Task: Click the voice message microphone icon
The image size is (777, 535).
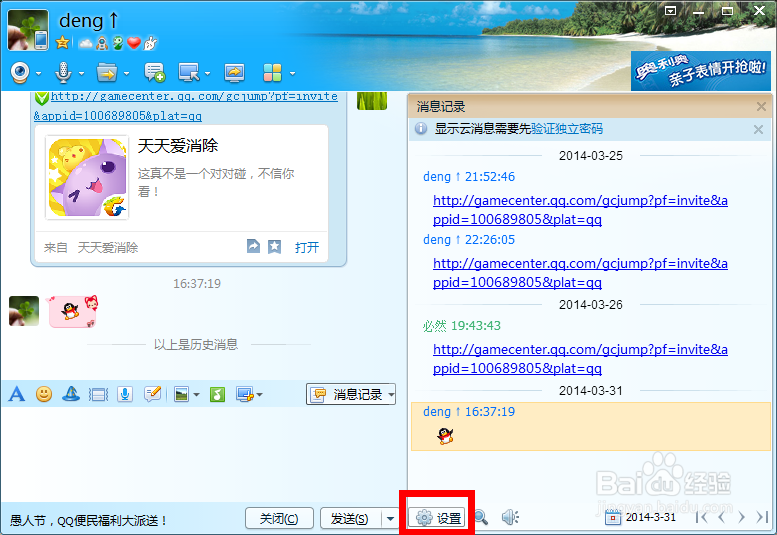Action: click(x=125, y=394)
